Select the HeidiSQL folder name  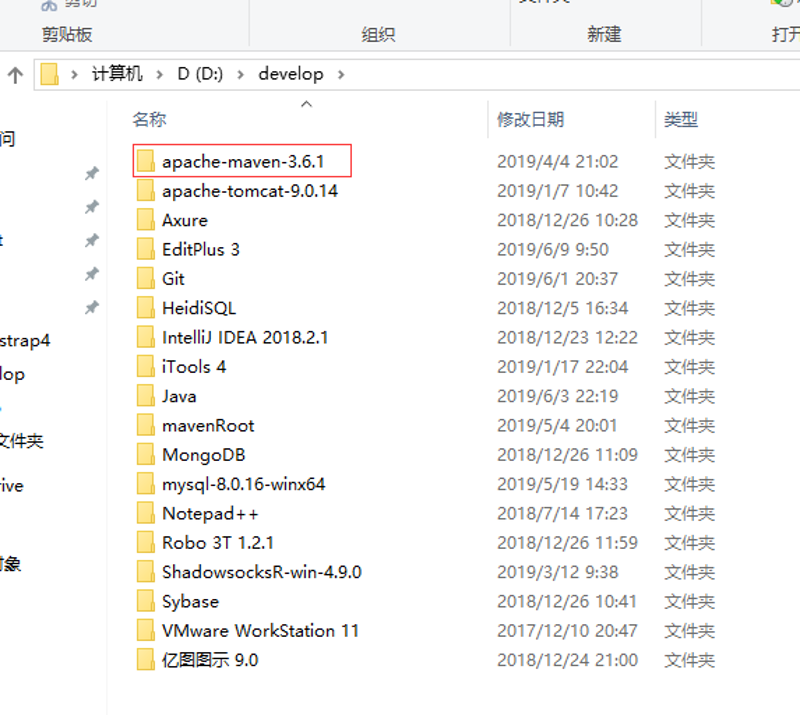coord(199,308)
